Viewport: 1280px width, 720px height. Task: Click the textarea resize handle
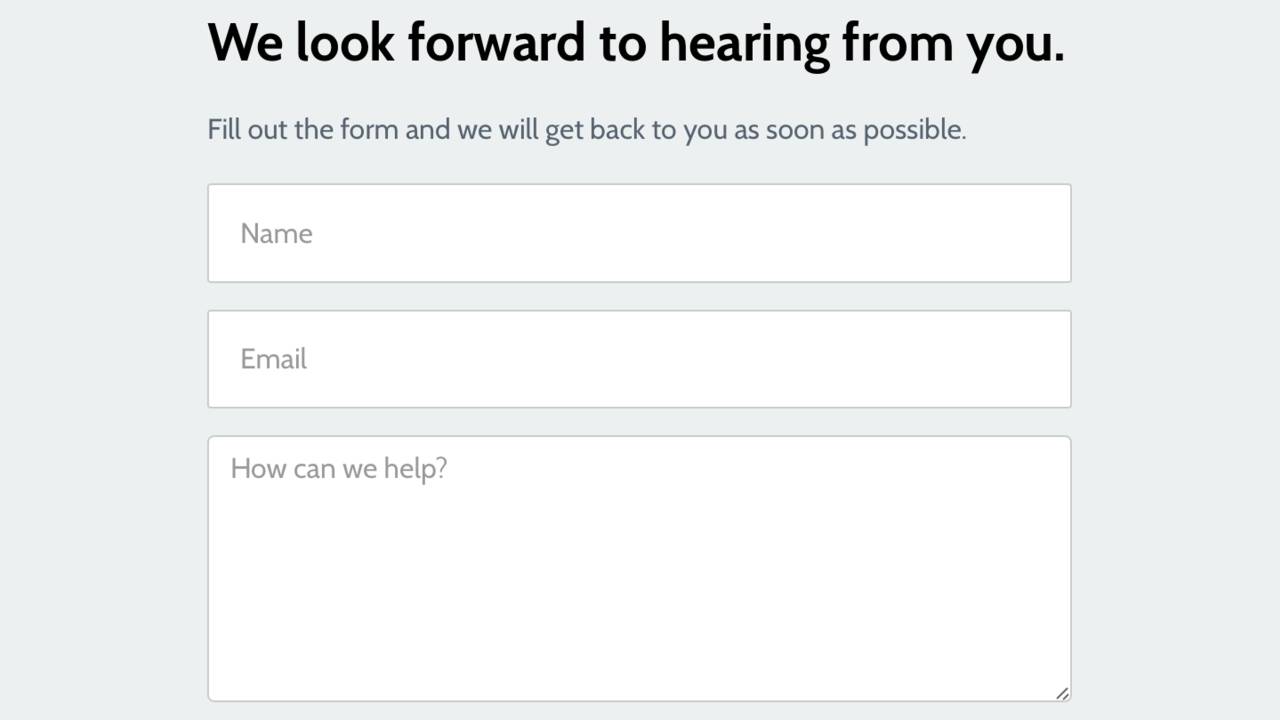coord(1062,693)
